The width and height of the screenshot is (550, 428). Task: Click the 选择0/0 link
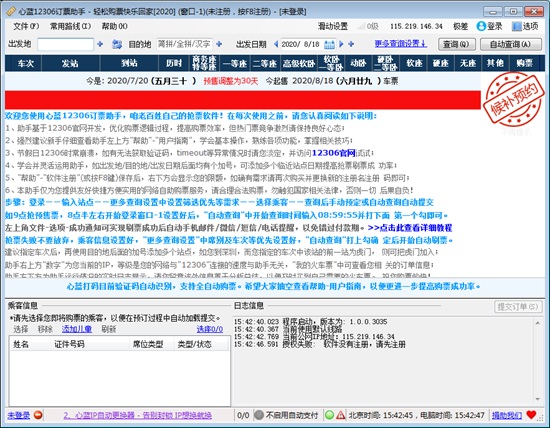click(209, 329)
